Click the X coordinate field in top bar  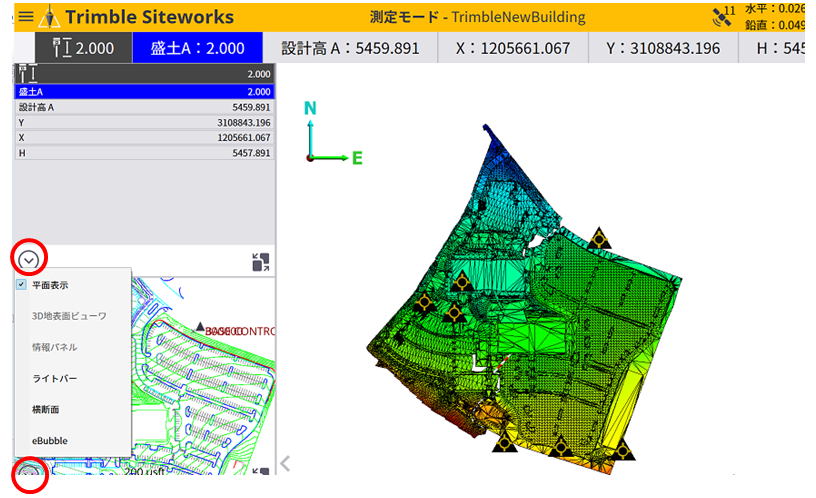coord(512,48)
